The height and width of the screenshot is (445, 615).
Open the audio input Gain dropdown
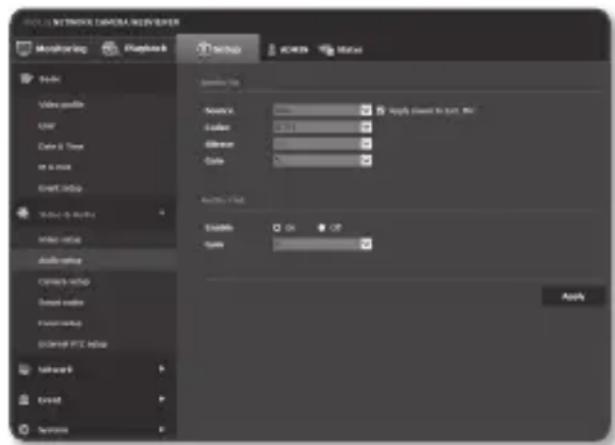tap(322, 160)
